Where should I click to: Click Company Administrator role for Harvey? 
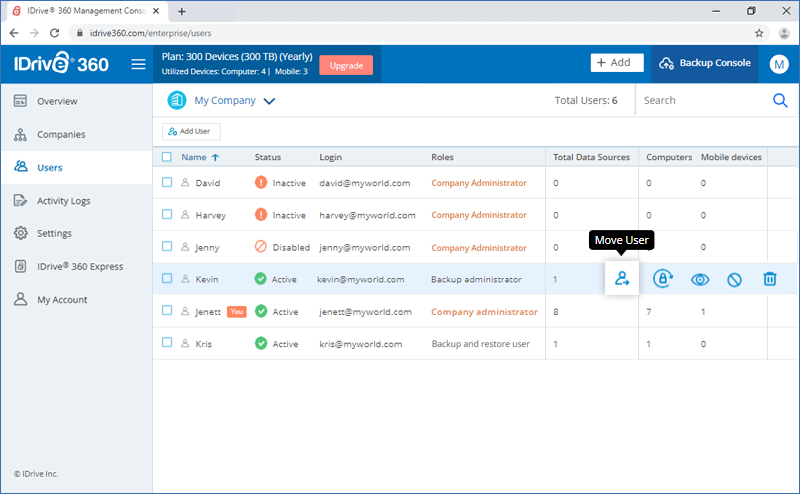click(479, 215)
